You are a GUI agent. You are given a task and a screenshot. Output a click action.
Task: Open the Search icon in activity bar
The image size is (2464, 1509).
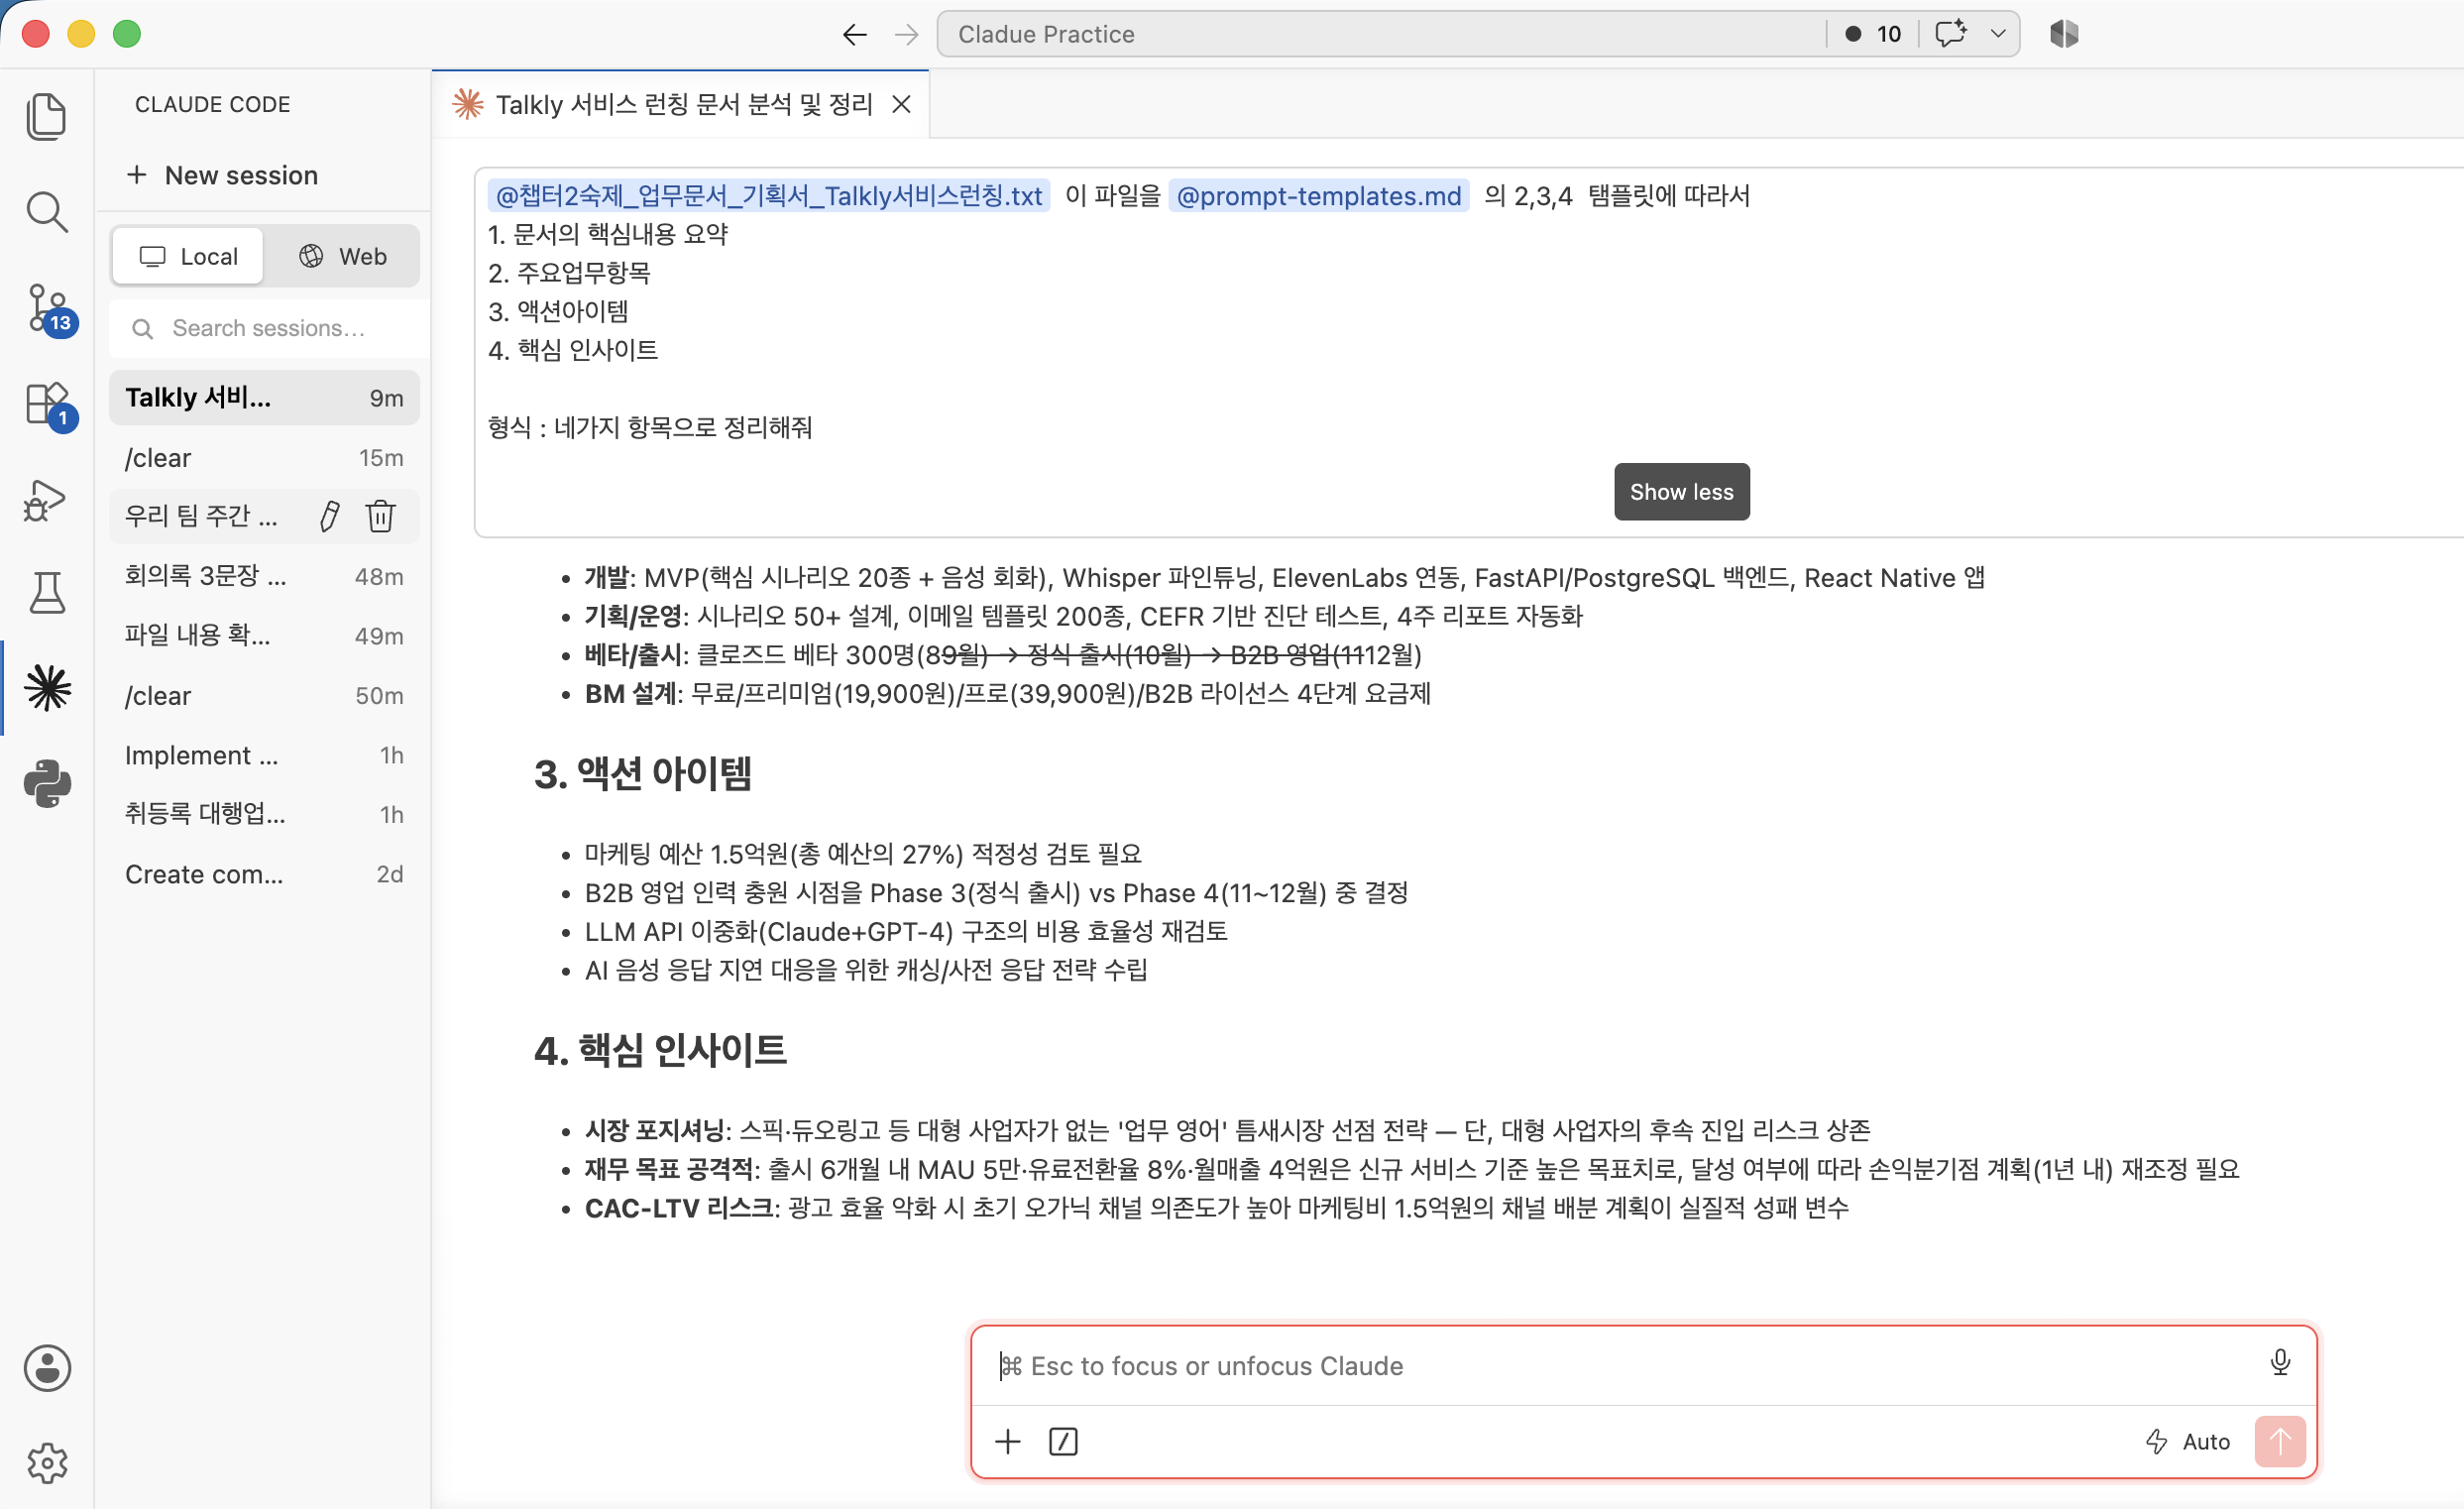pos(46,212)
